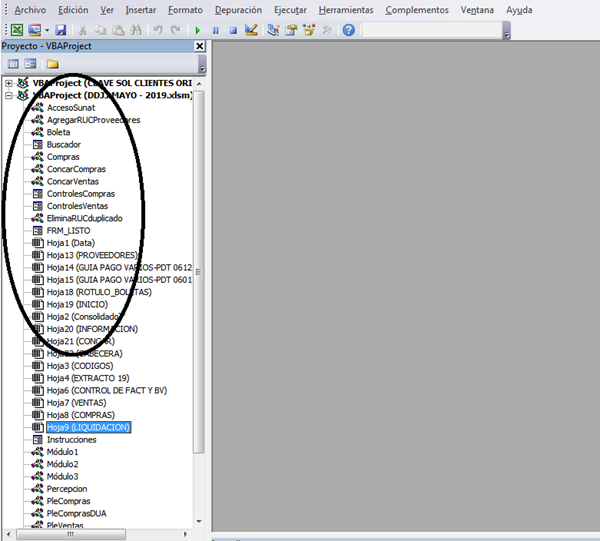
Task: Select Hoja18 (ROTULO_BOLETAS) sheet object
Action: click(x=99, y=292)
